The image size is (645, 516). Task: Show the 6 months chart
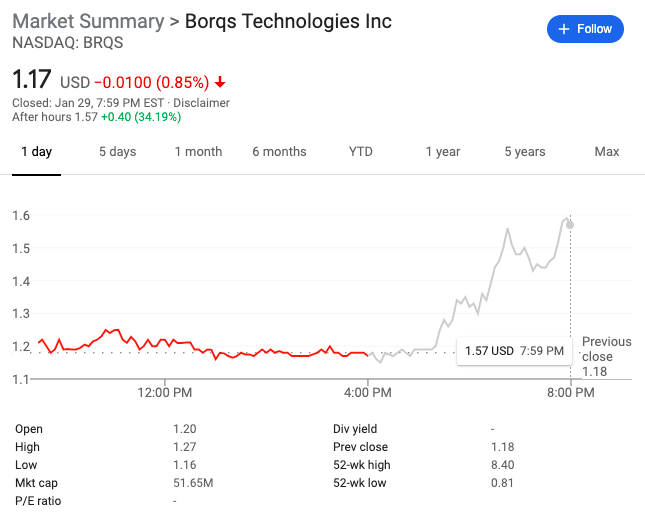click(279, 152)
